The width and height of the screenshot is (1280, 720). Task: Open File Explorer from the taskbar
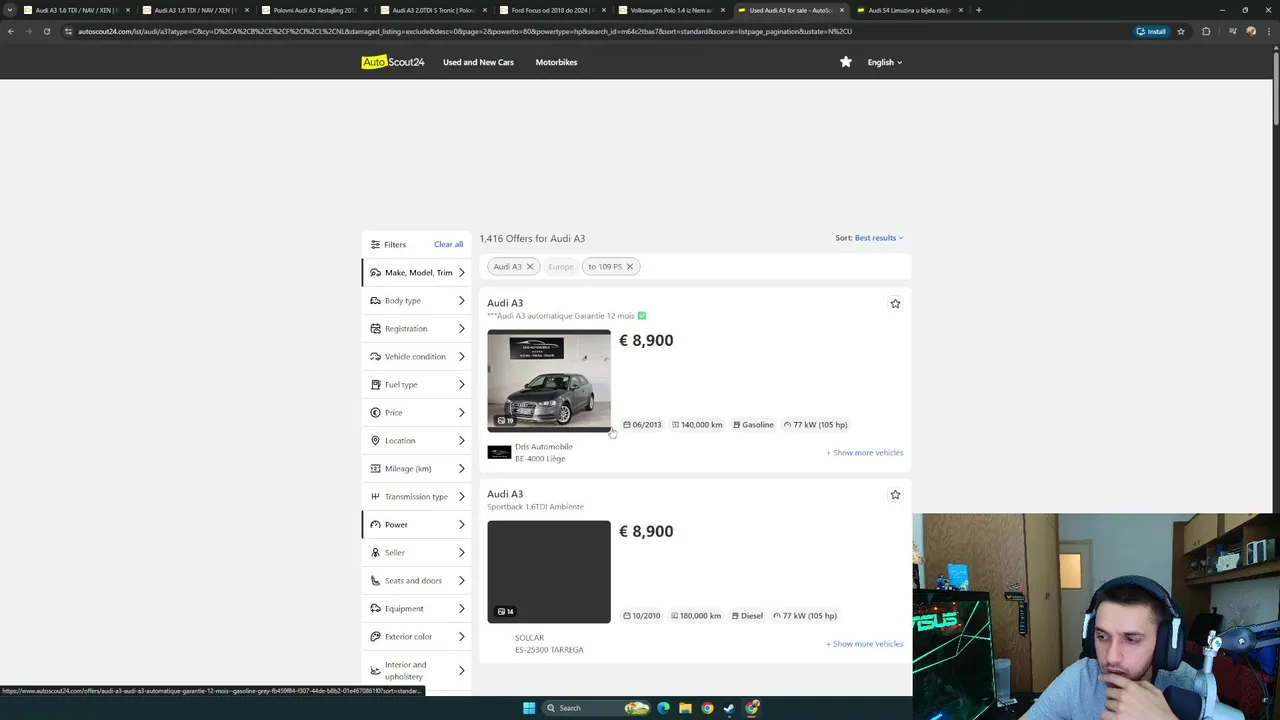(685, 708)
